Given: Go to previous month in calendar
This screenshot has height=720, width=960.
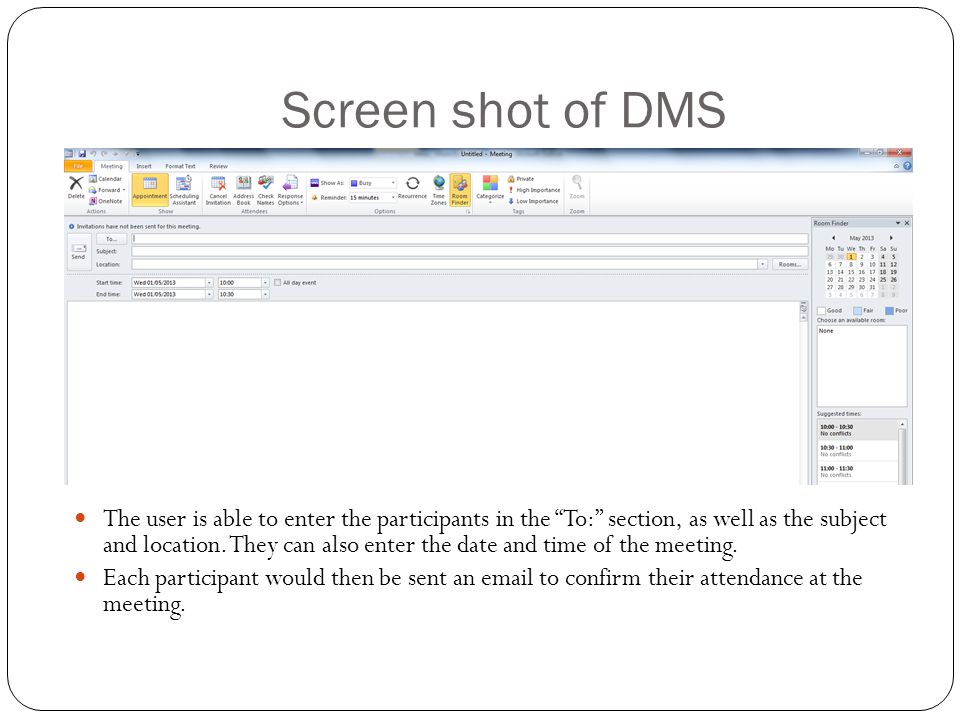Looking at the screenshot, I should pos(833,238).
